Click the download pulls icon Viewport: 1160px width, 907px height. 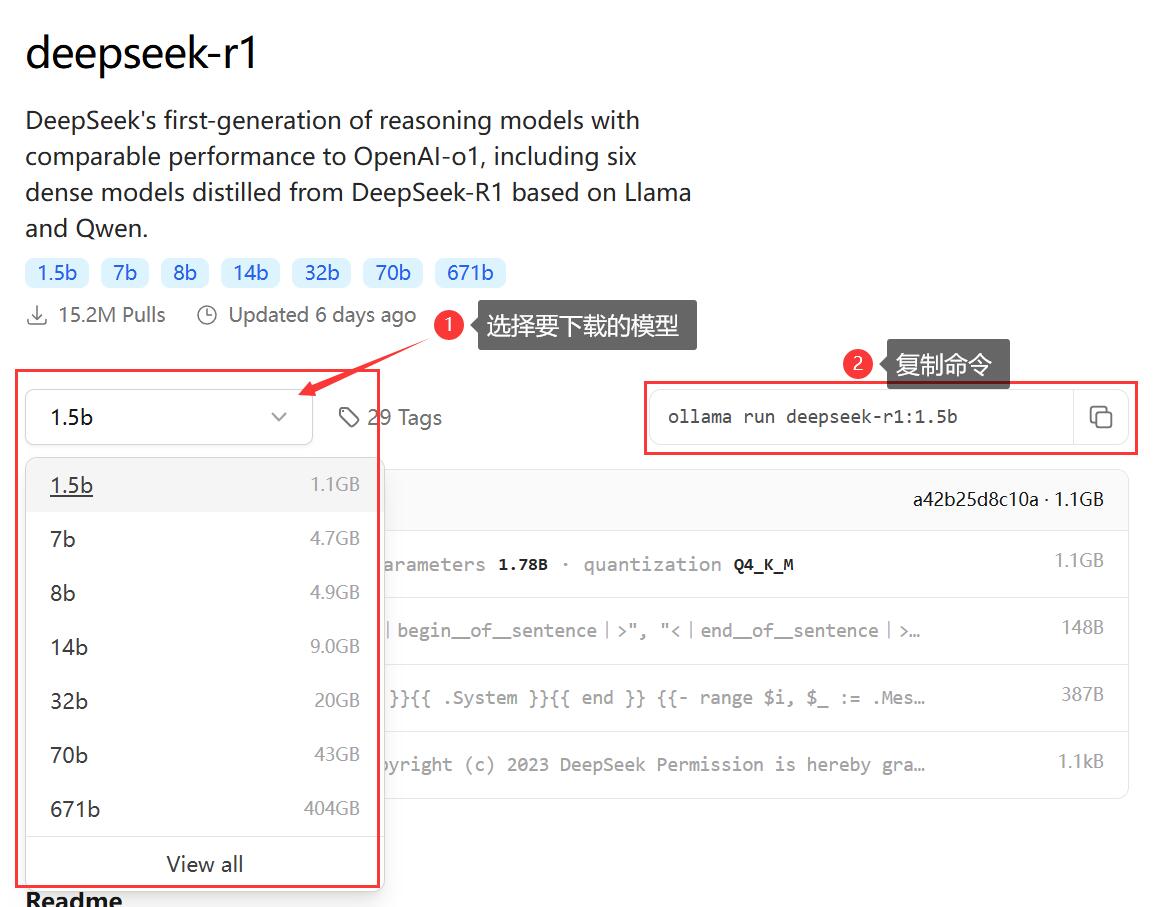click(x=36, y=315)
